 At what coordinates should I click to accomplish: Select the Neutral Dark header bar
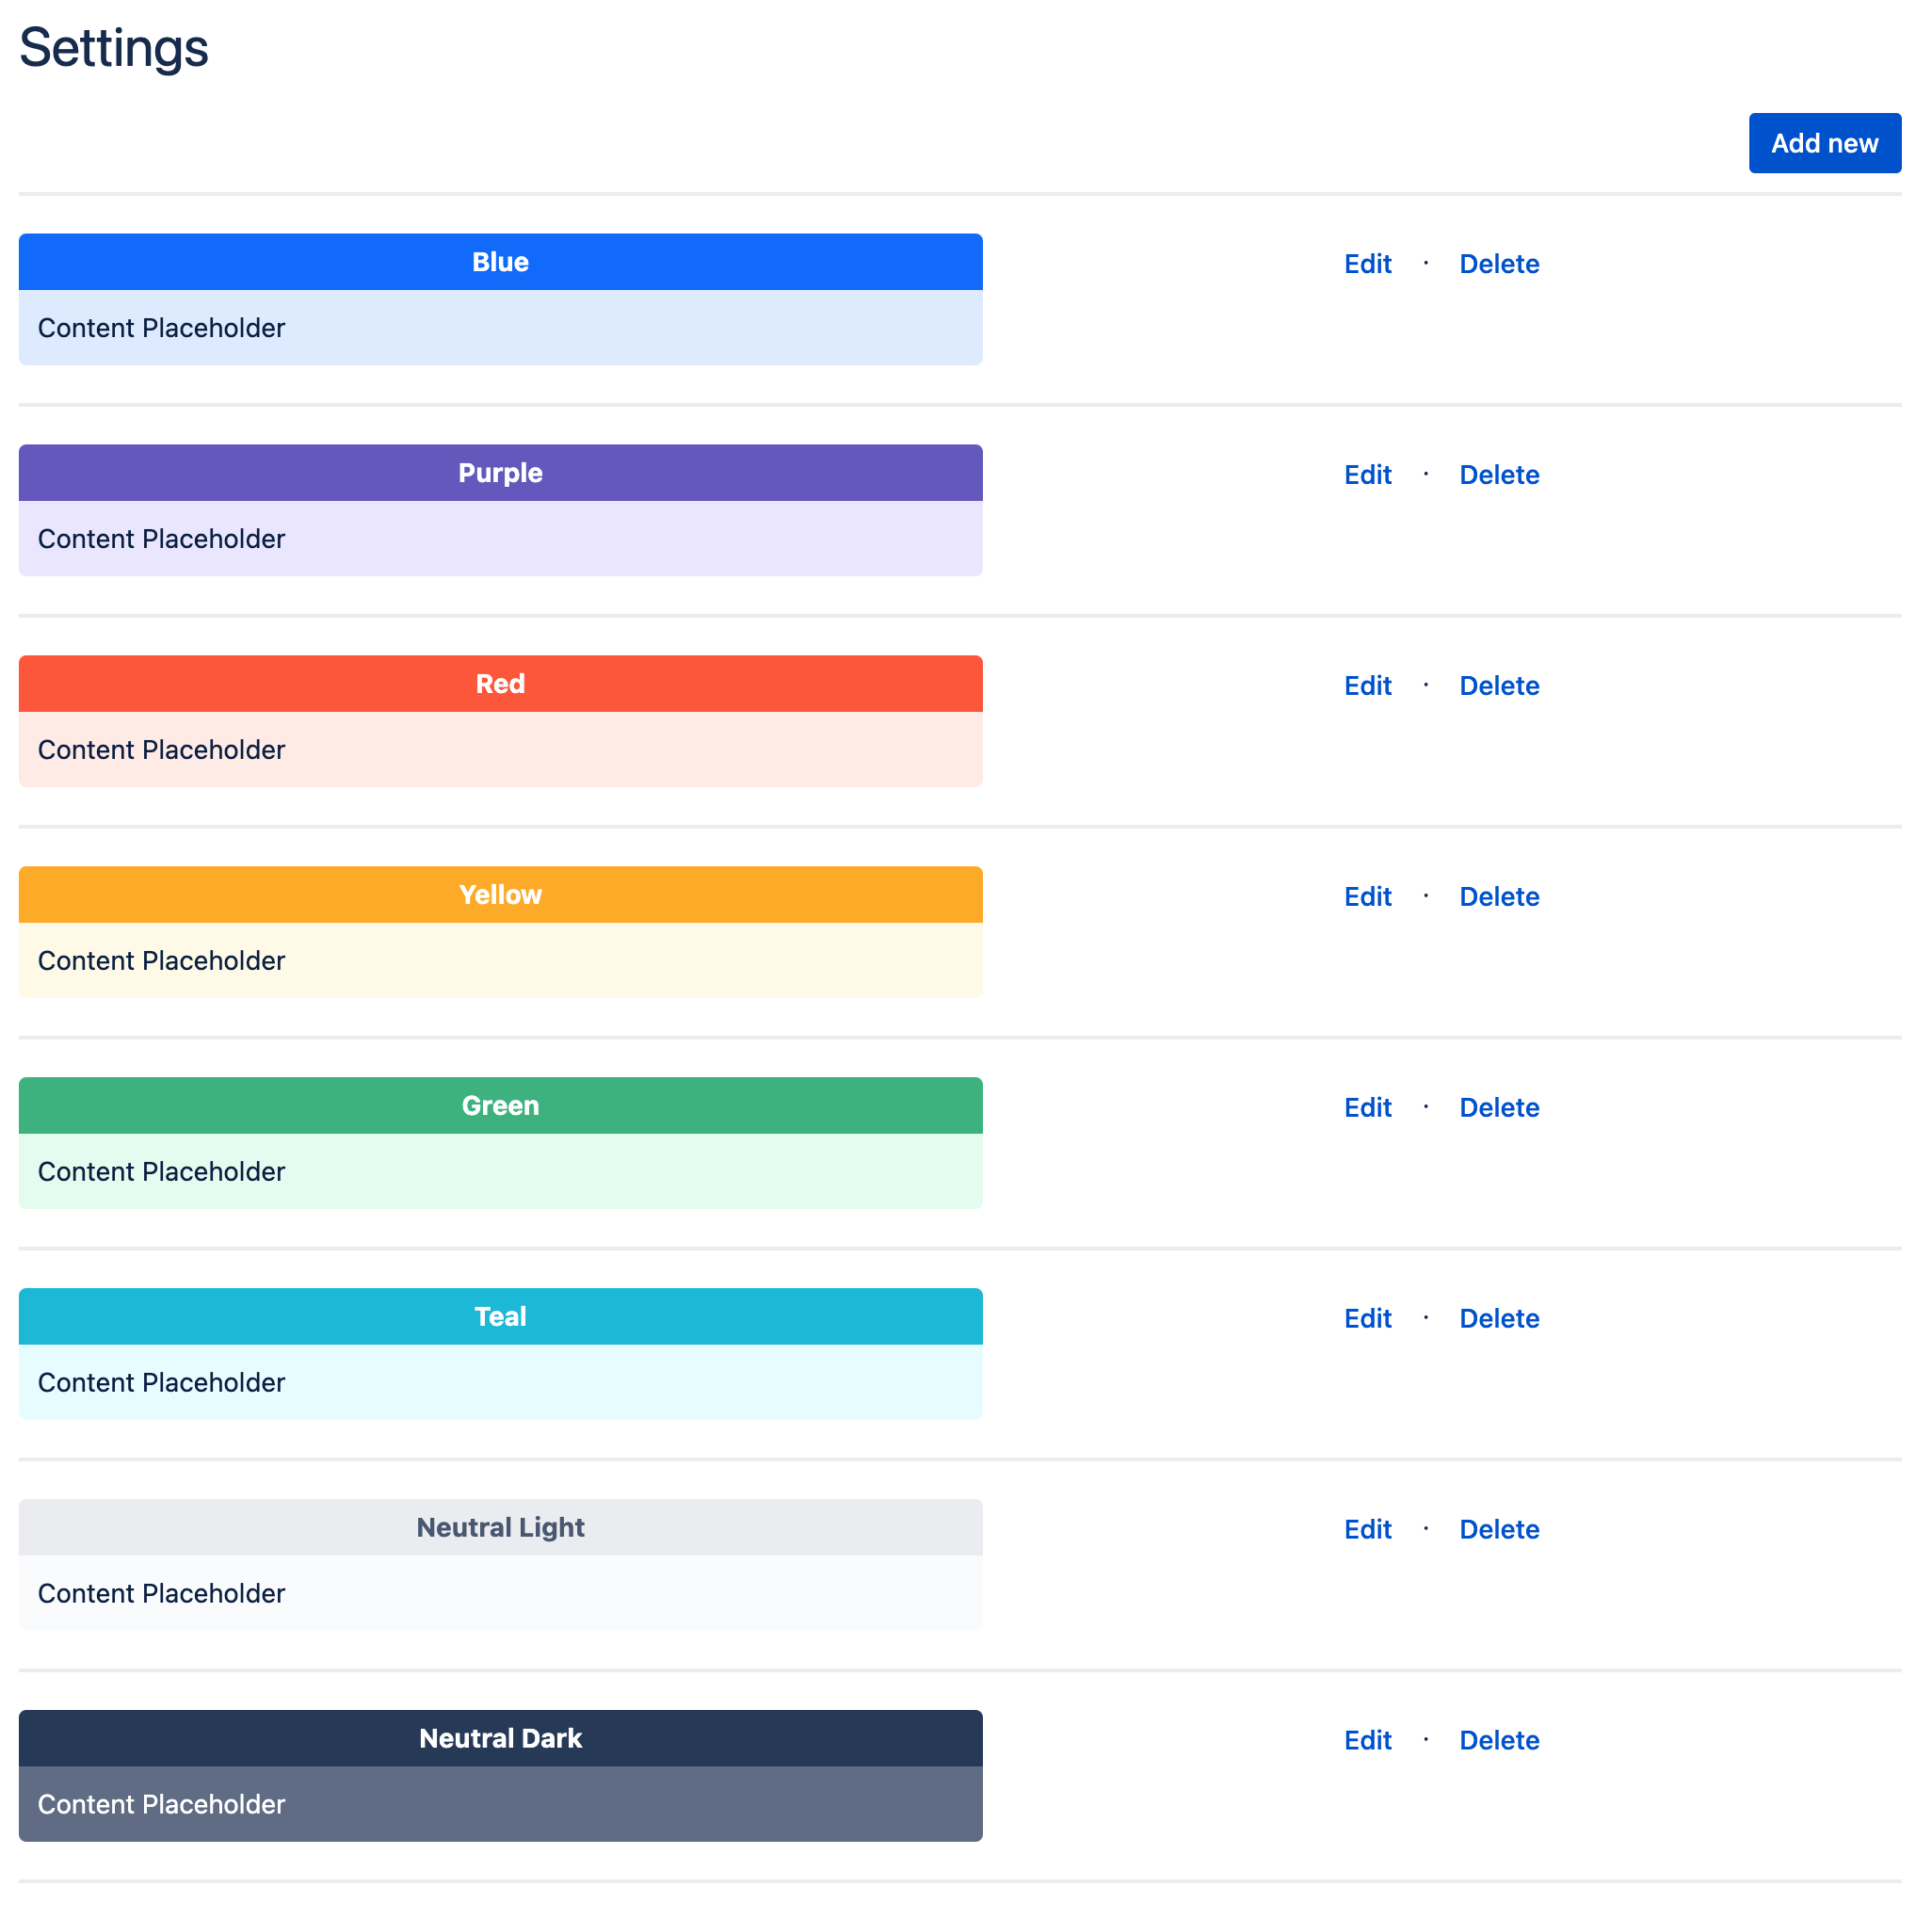pos(500,1738)
